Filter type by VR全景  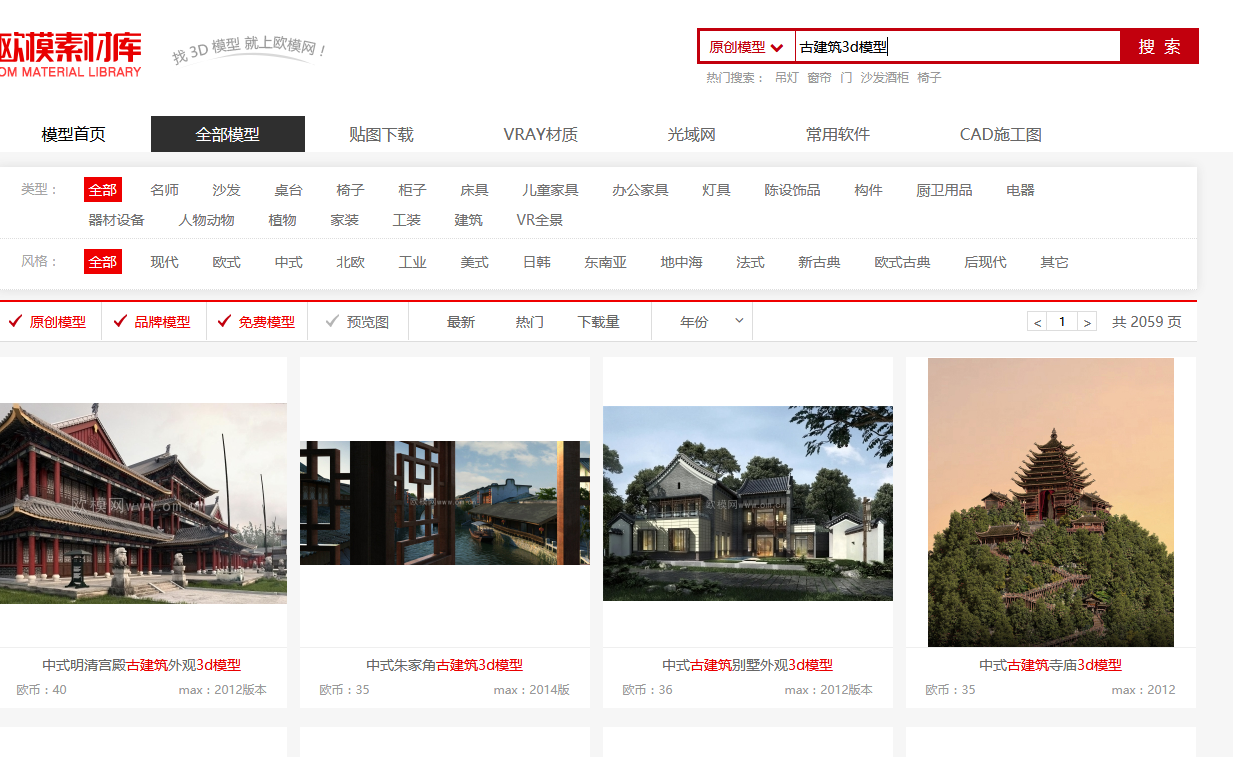click(x=540, y=220)
